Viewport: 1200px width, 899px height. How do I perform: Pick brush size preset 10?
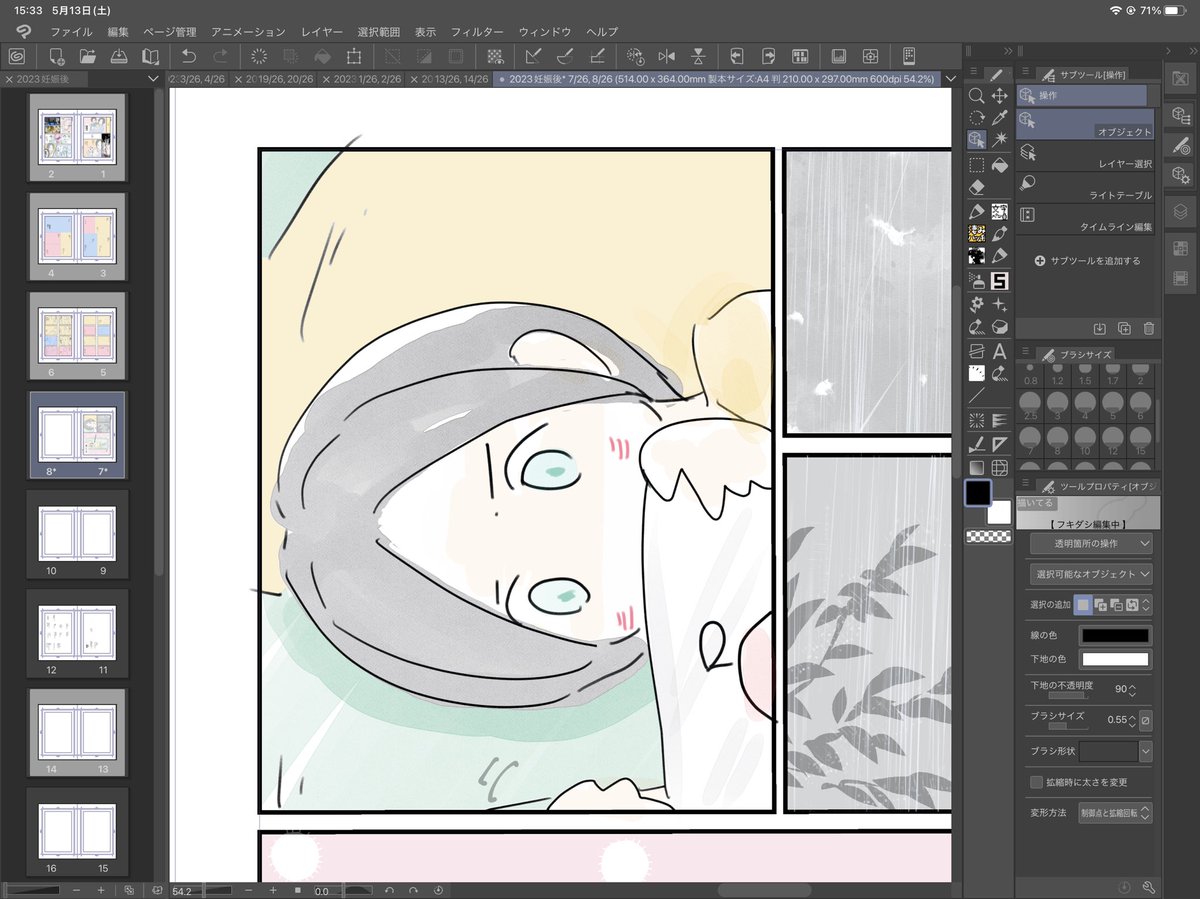(x=1084, y=441)
